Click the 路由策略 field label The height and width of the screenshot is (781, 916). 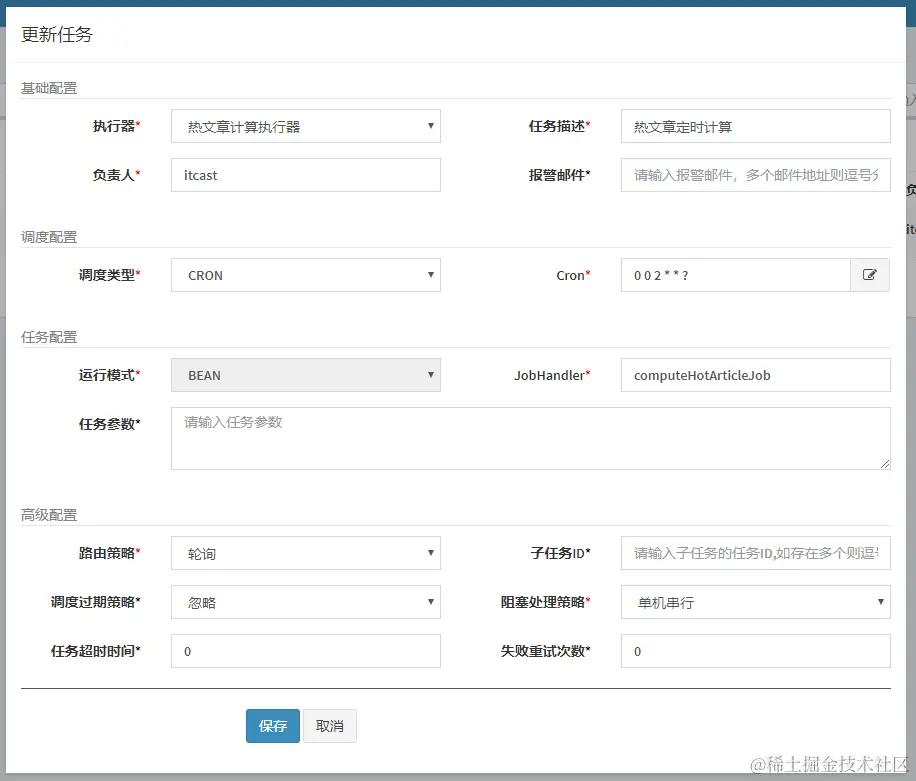(x=110, y=553)
